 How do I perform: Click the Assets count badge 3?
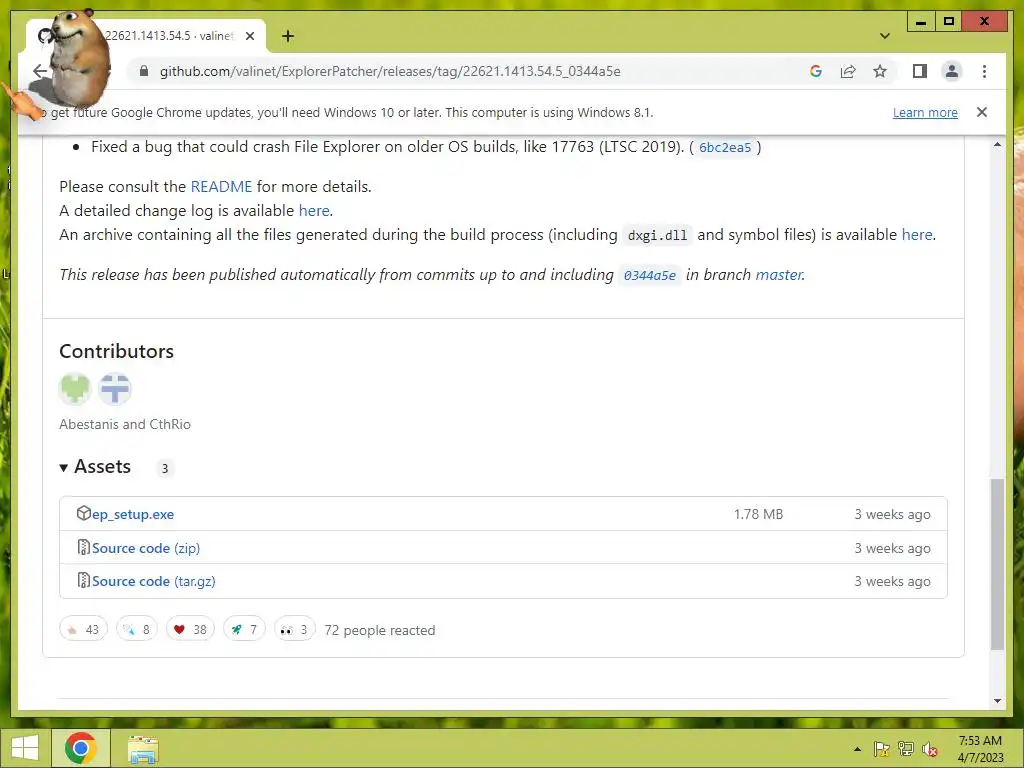(165, 468)
